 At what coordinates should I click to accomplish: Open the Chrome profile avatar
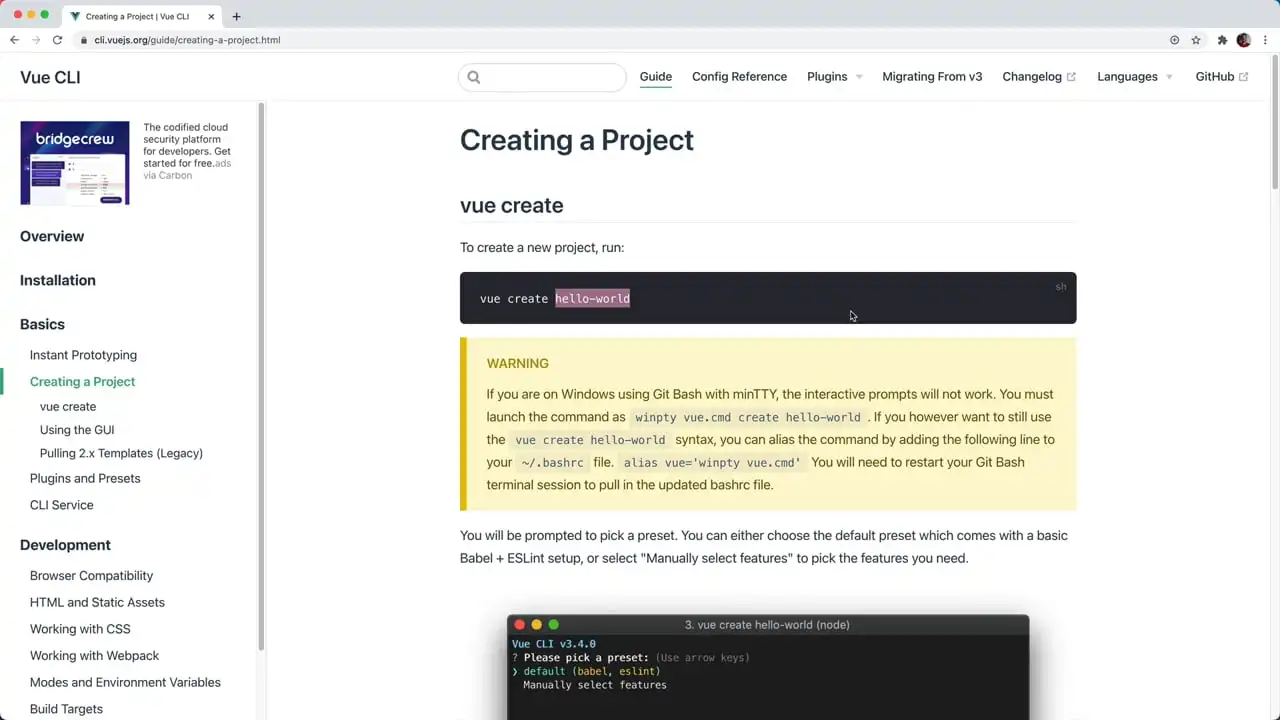pyautogui.click(x=1244, y=40)
